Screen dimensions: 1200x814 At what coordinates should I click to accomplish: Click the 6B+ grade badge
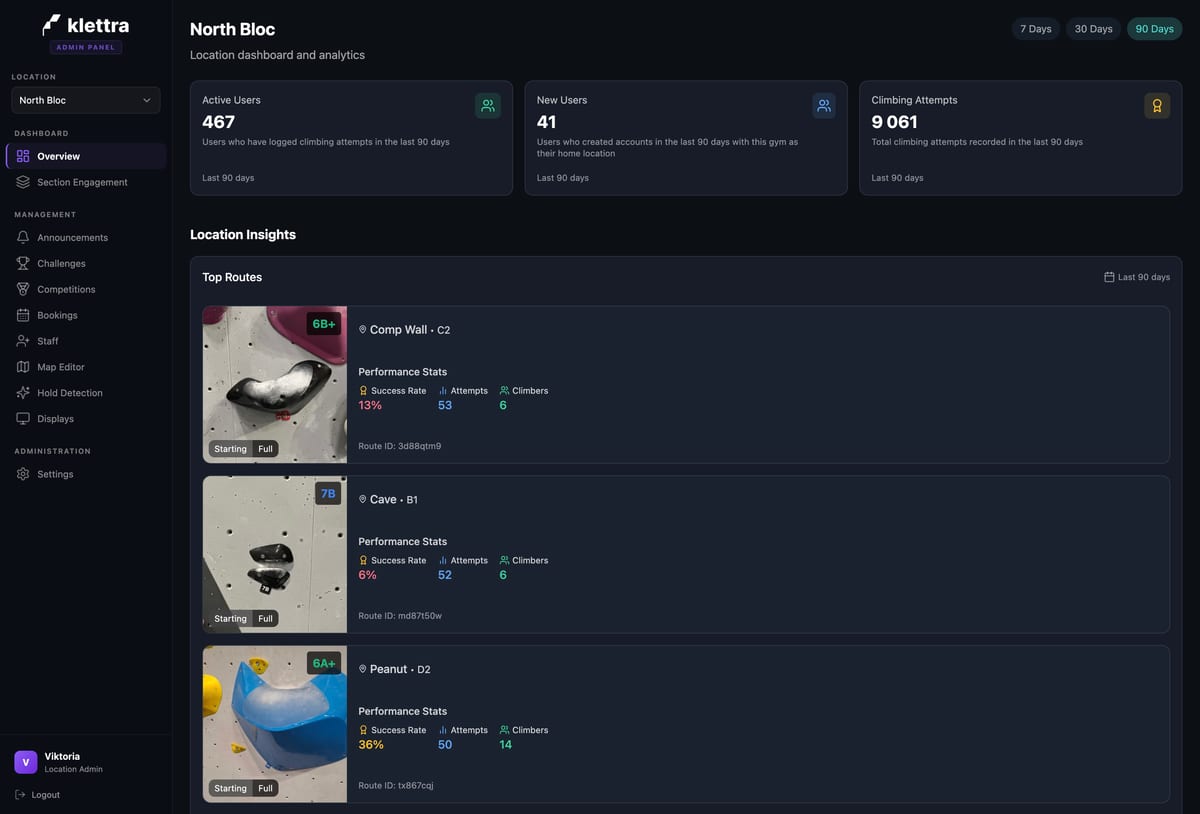(324, 324)
